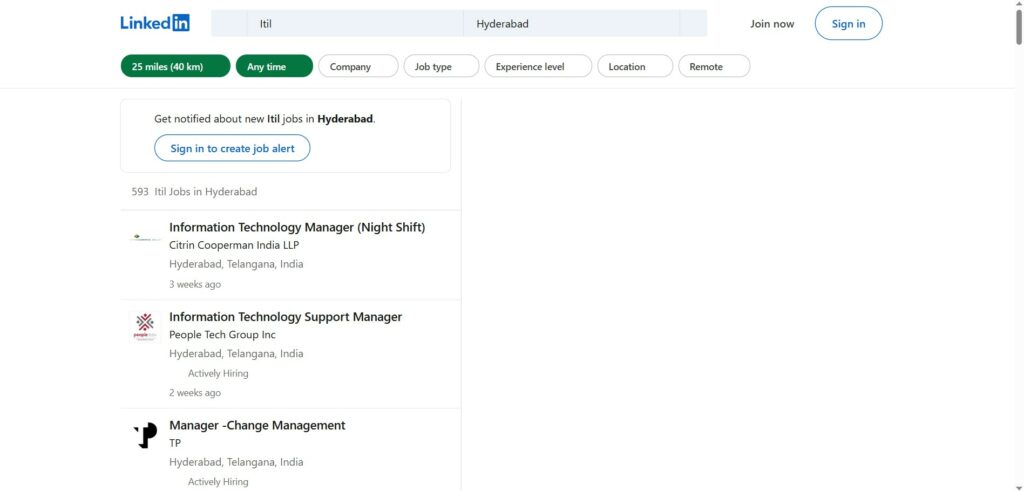The image size is (1024, 491).
Task: Expand the Job type filter
Action: [x=441, y=67]
